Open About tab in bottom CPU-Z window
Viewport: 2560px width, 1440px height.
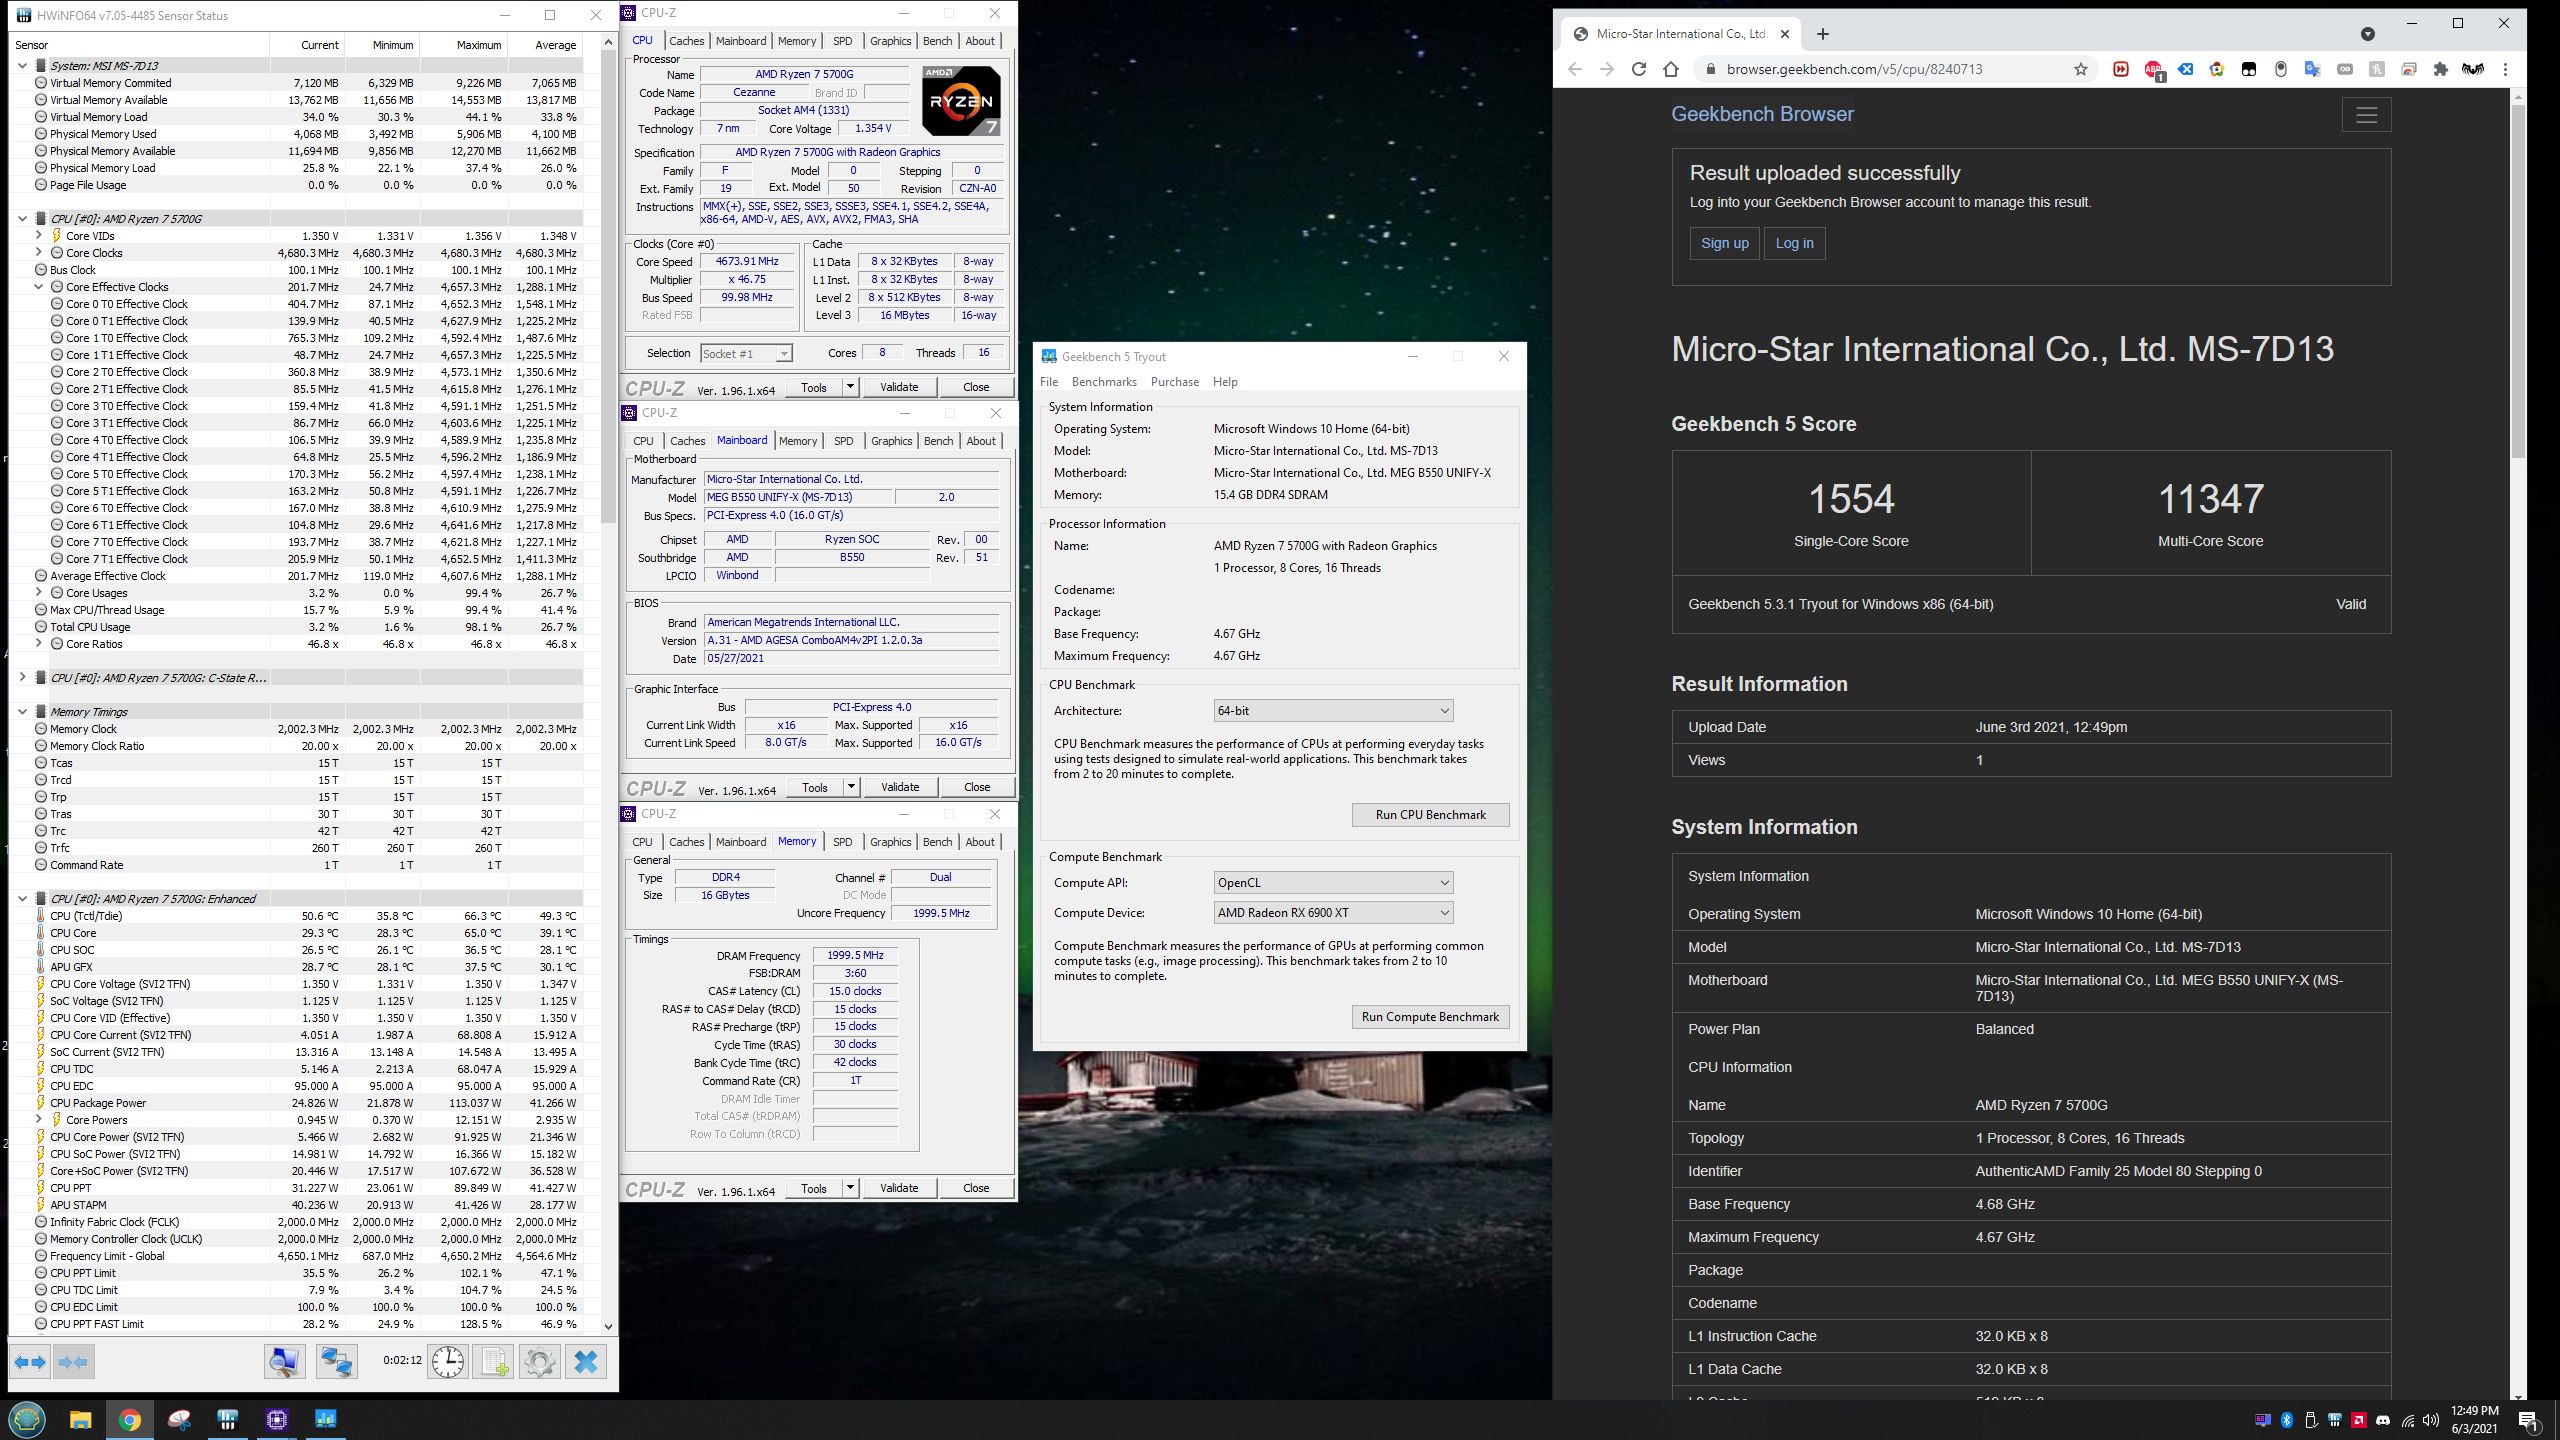[980, 842]
